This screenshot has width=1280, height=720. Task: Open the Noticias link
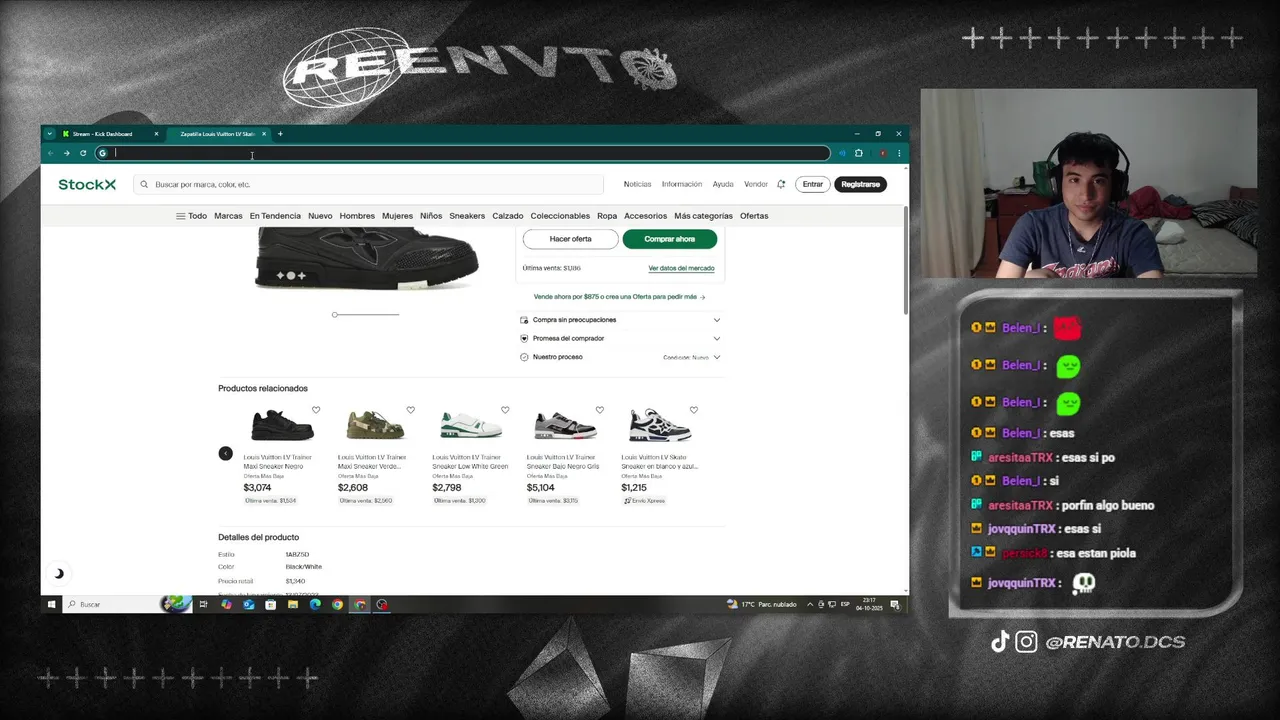[x=637, y=184]
